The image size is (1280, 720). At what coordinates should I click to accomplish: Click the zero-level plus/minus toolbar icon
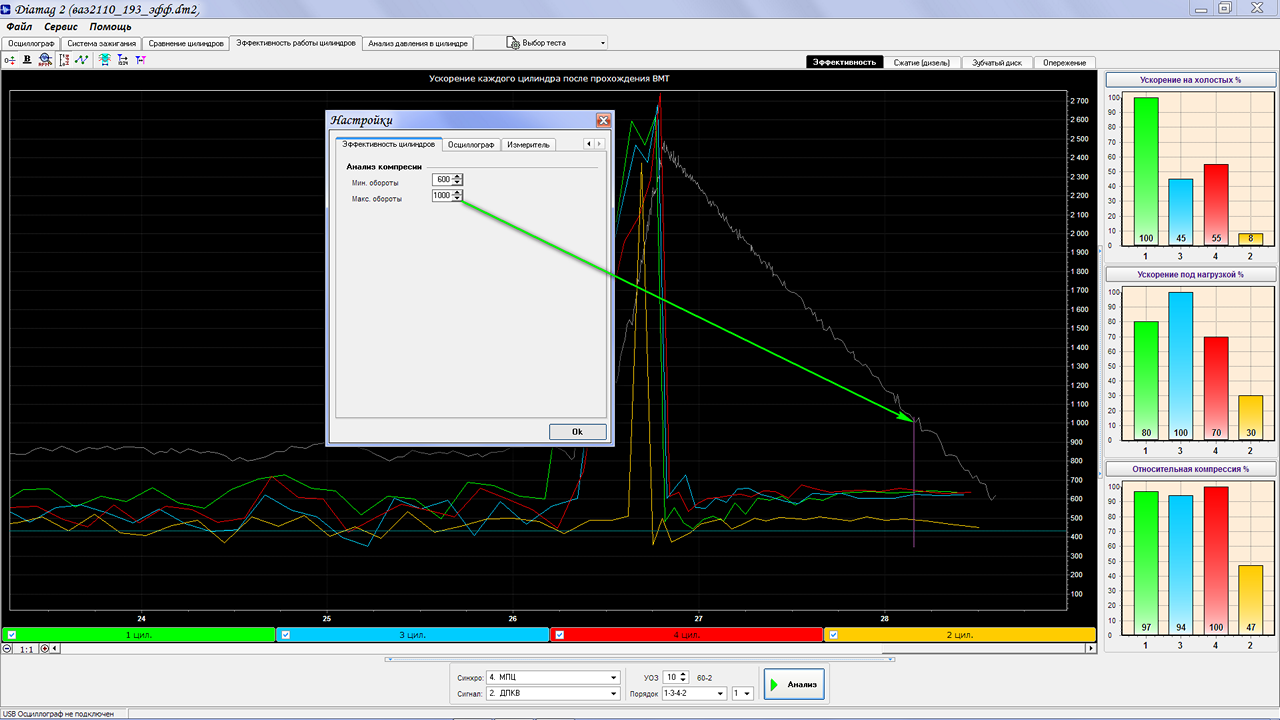click(x=10, y=60)
